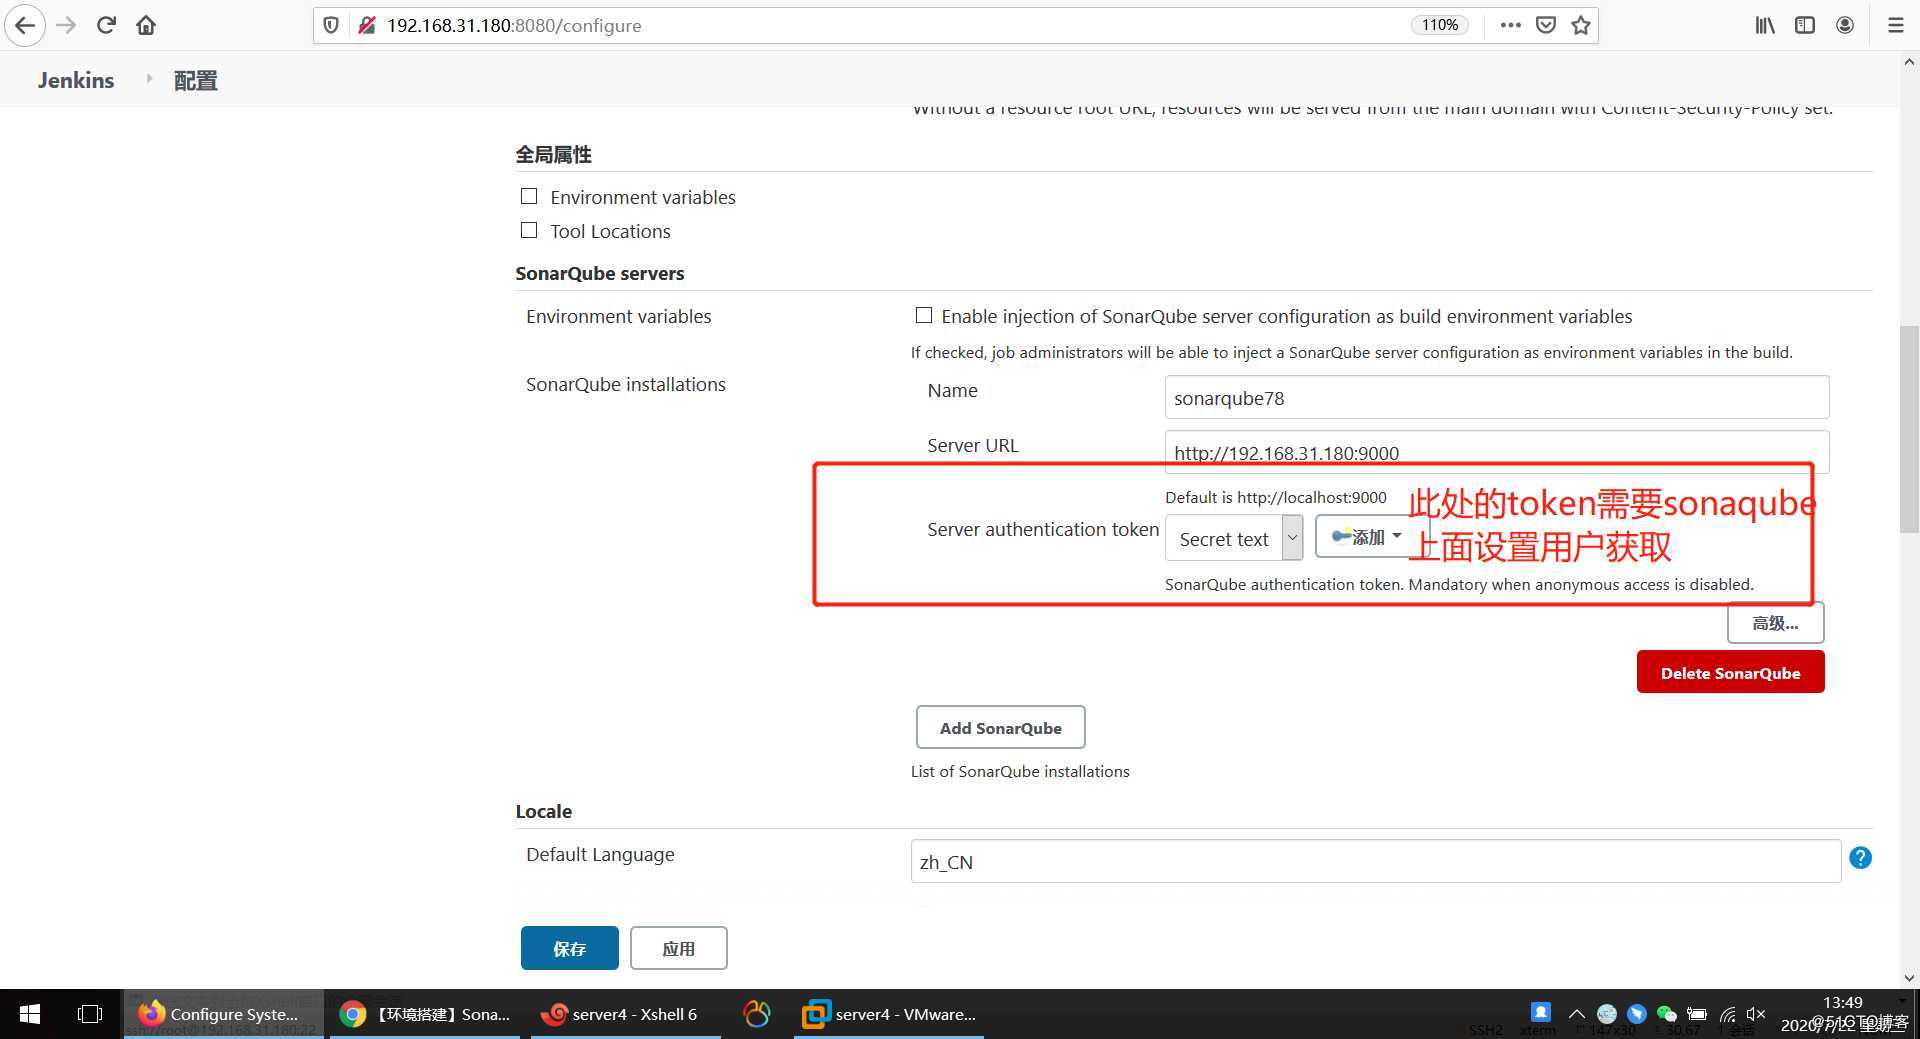1920x1039 pixels.
Task: Click the 全局属性 section heading
Action: point(553,154)
